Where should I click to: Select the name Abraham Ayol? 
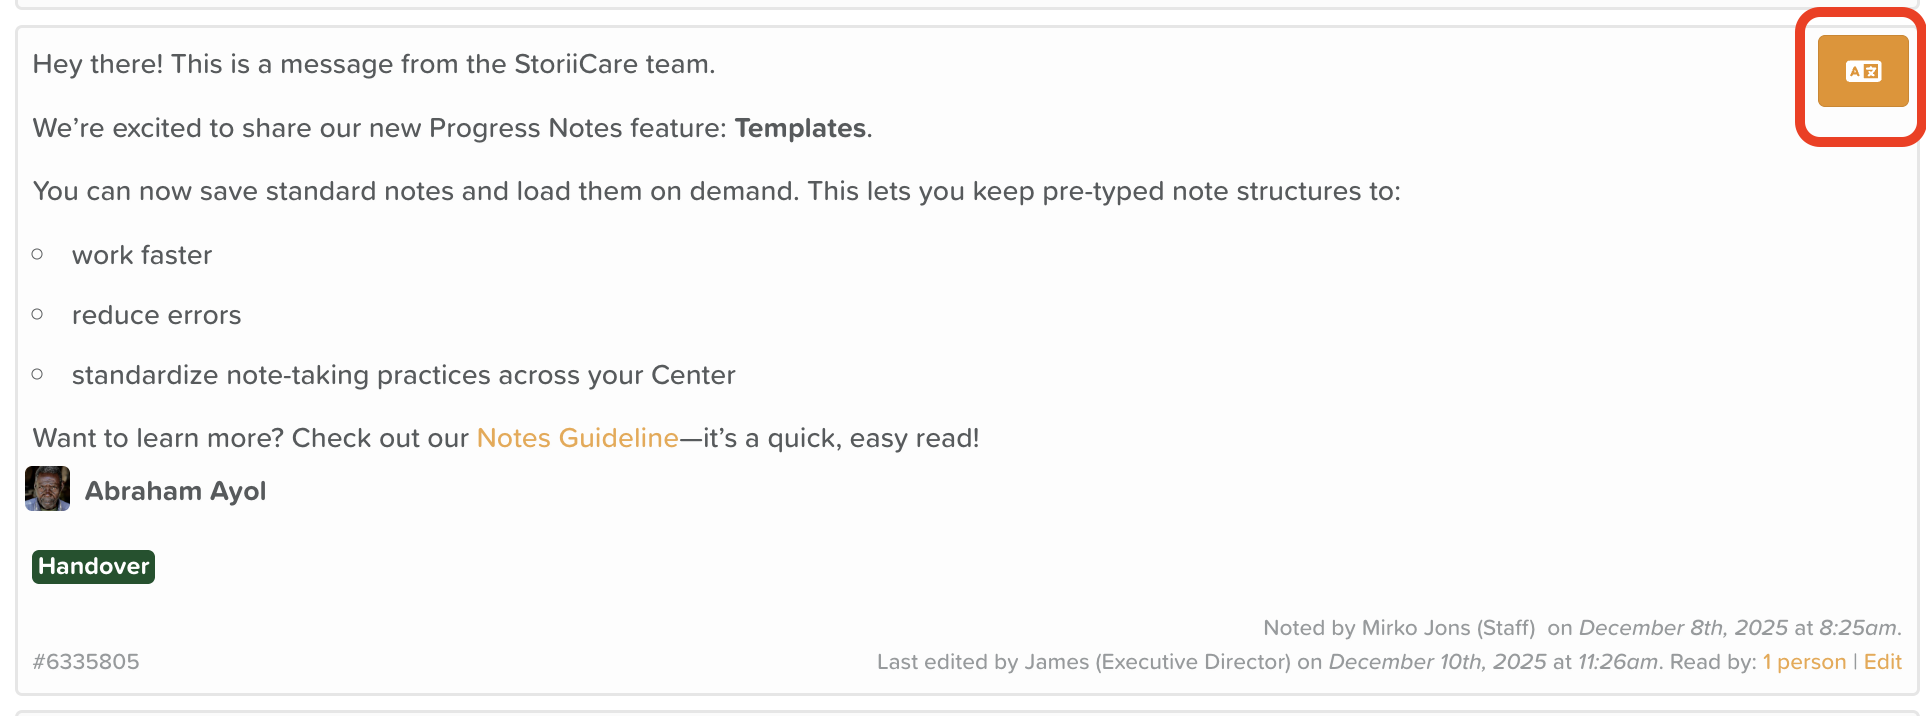(x=175, y=491)
